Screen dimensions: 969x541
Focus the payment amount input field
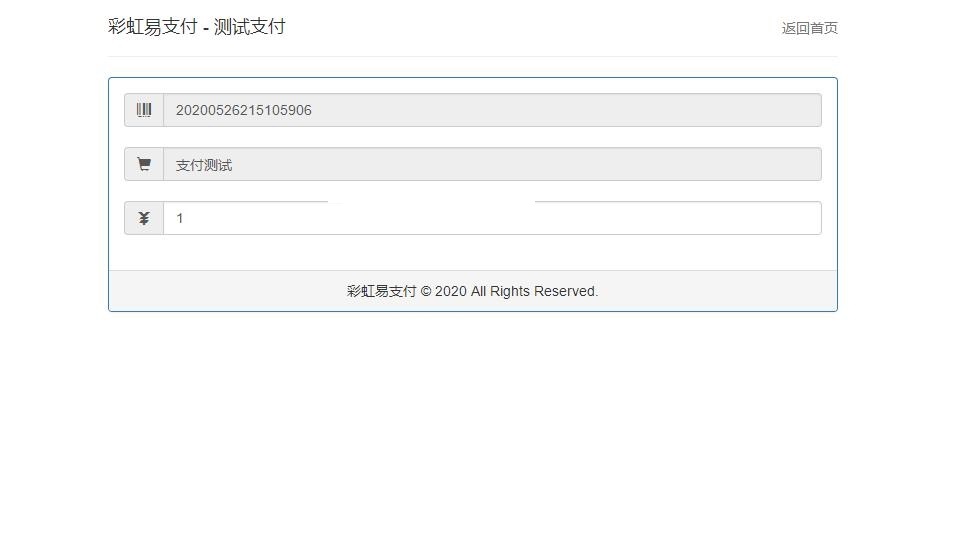coord(492,219)
